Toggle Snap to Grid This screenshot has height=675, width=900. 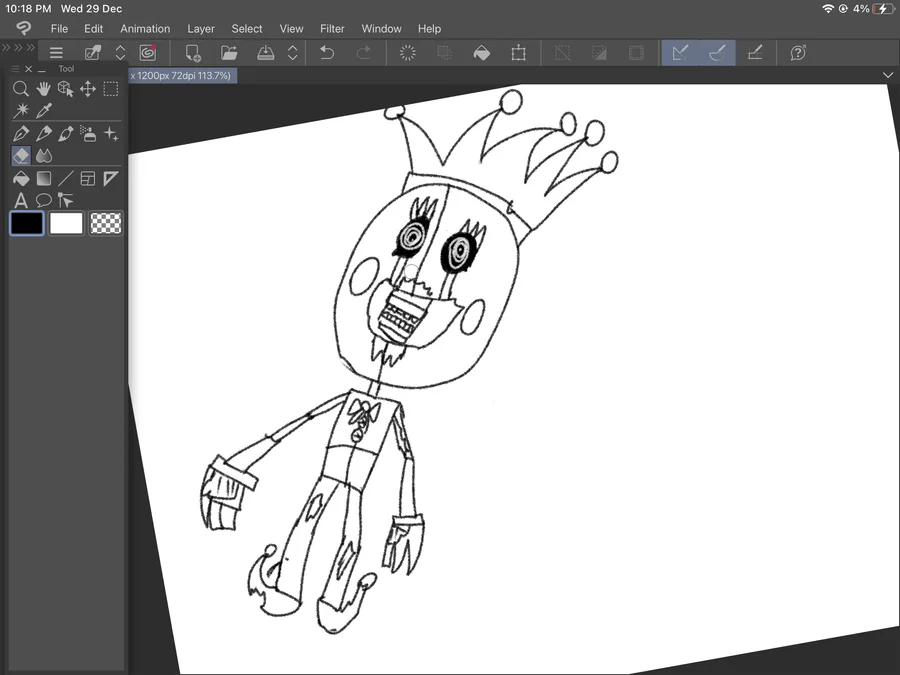[x=755, y=53]
